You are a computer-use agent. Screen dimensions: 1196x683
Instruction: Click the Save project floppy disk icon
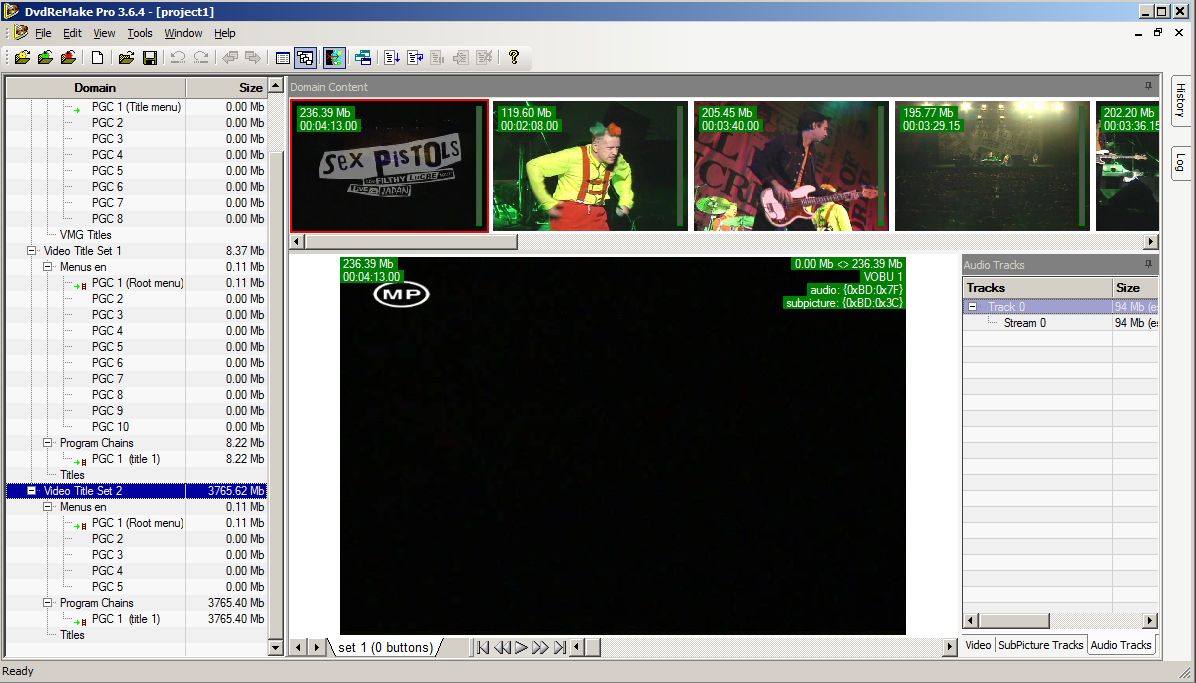pyautogui.click(x=150, y=58)
